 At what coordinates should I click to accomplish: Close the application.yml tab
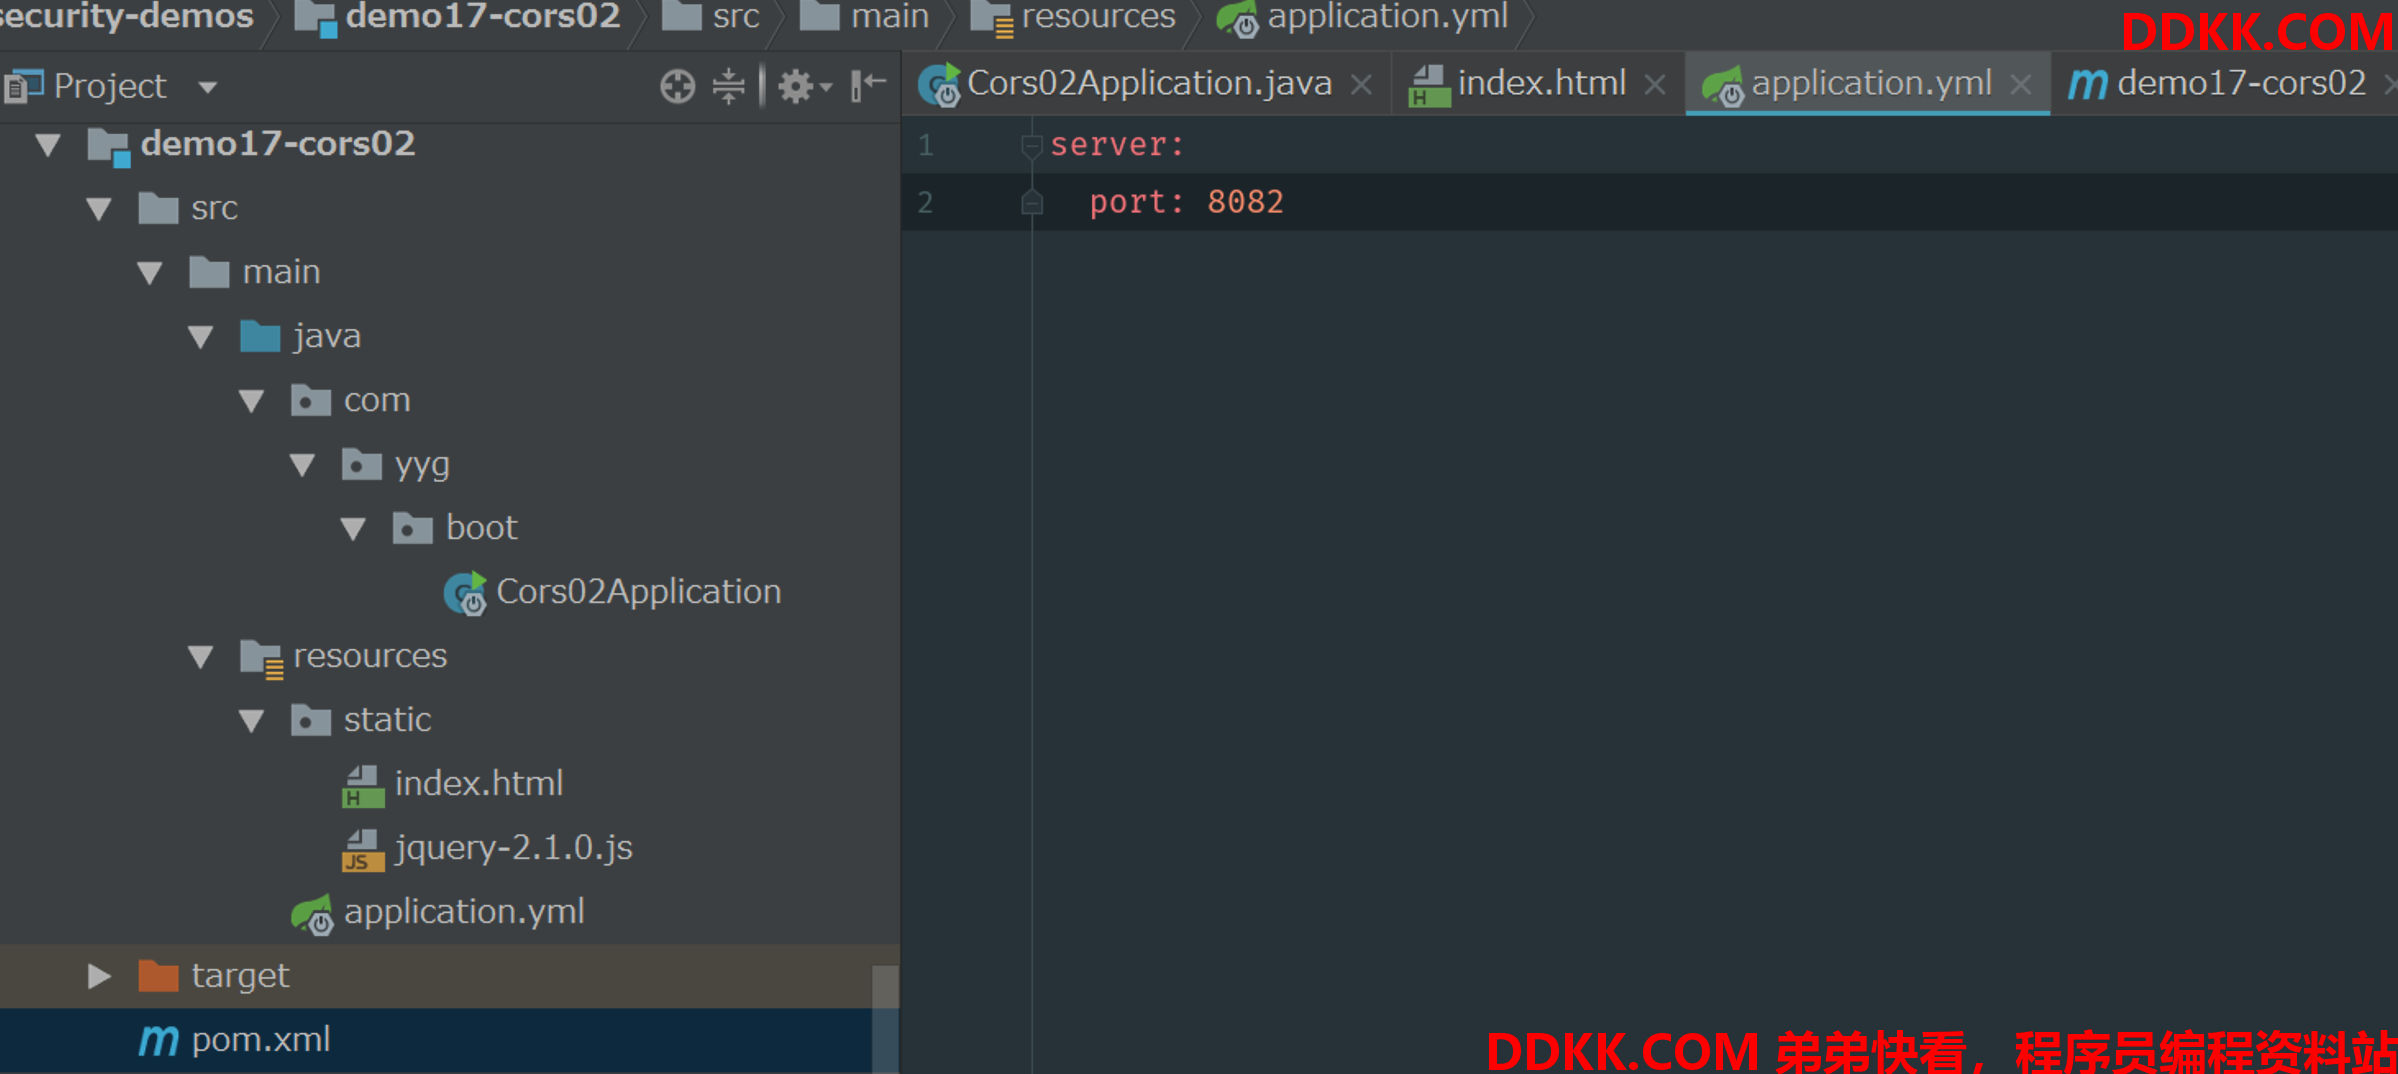click(2020, 85)
